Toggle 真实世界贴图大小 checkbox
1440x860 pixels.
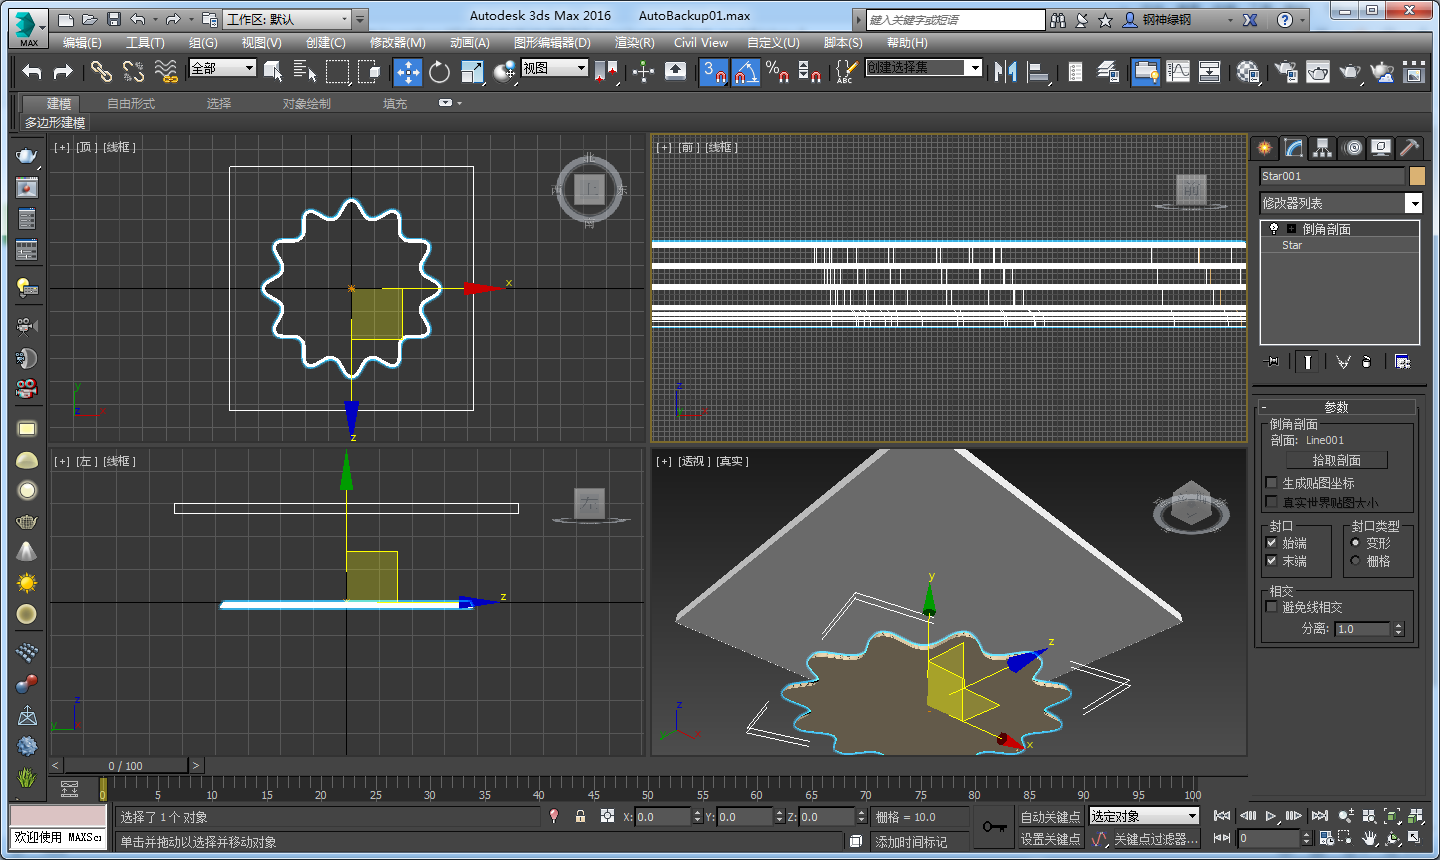pyautogui.click(x=1272, y=502)
